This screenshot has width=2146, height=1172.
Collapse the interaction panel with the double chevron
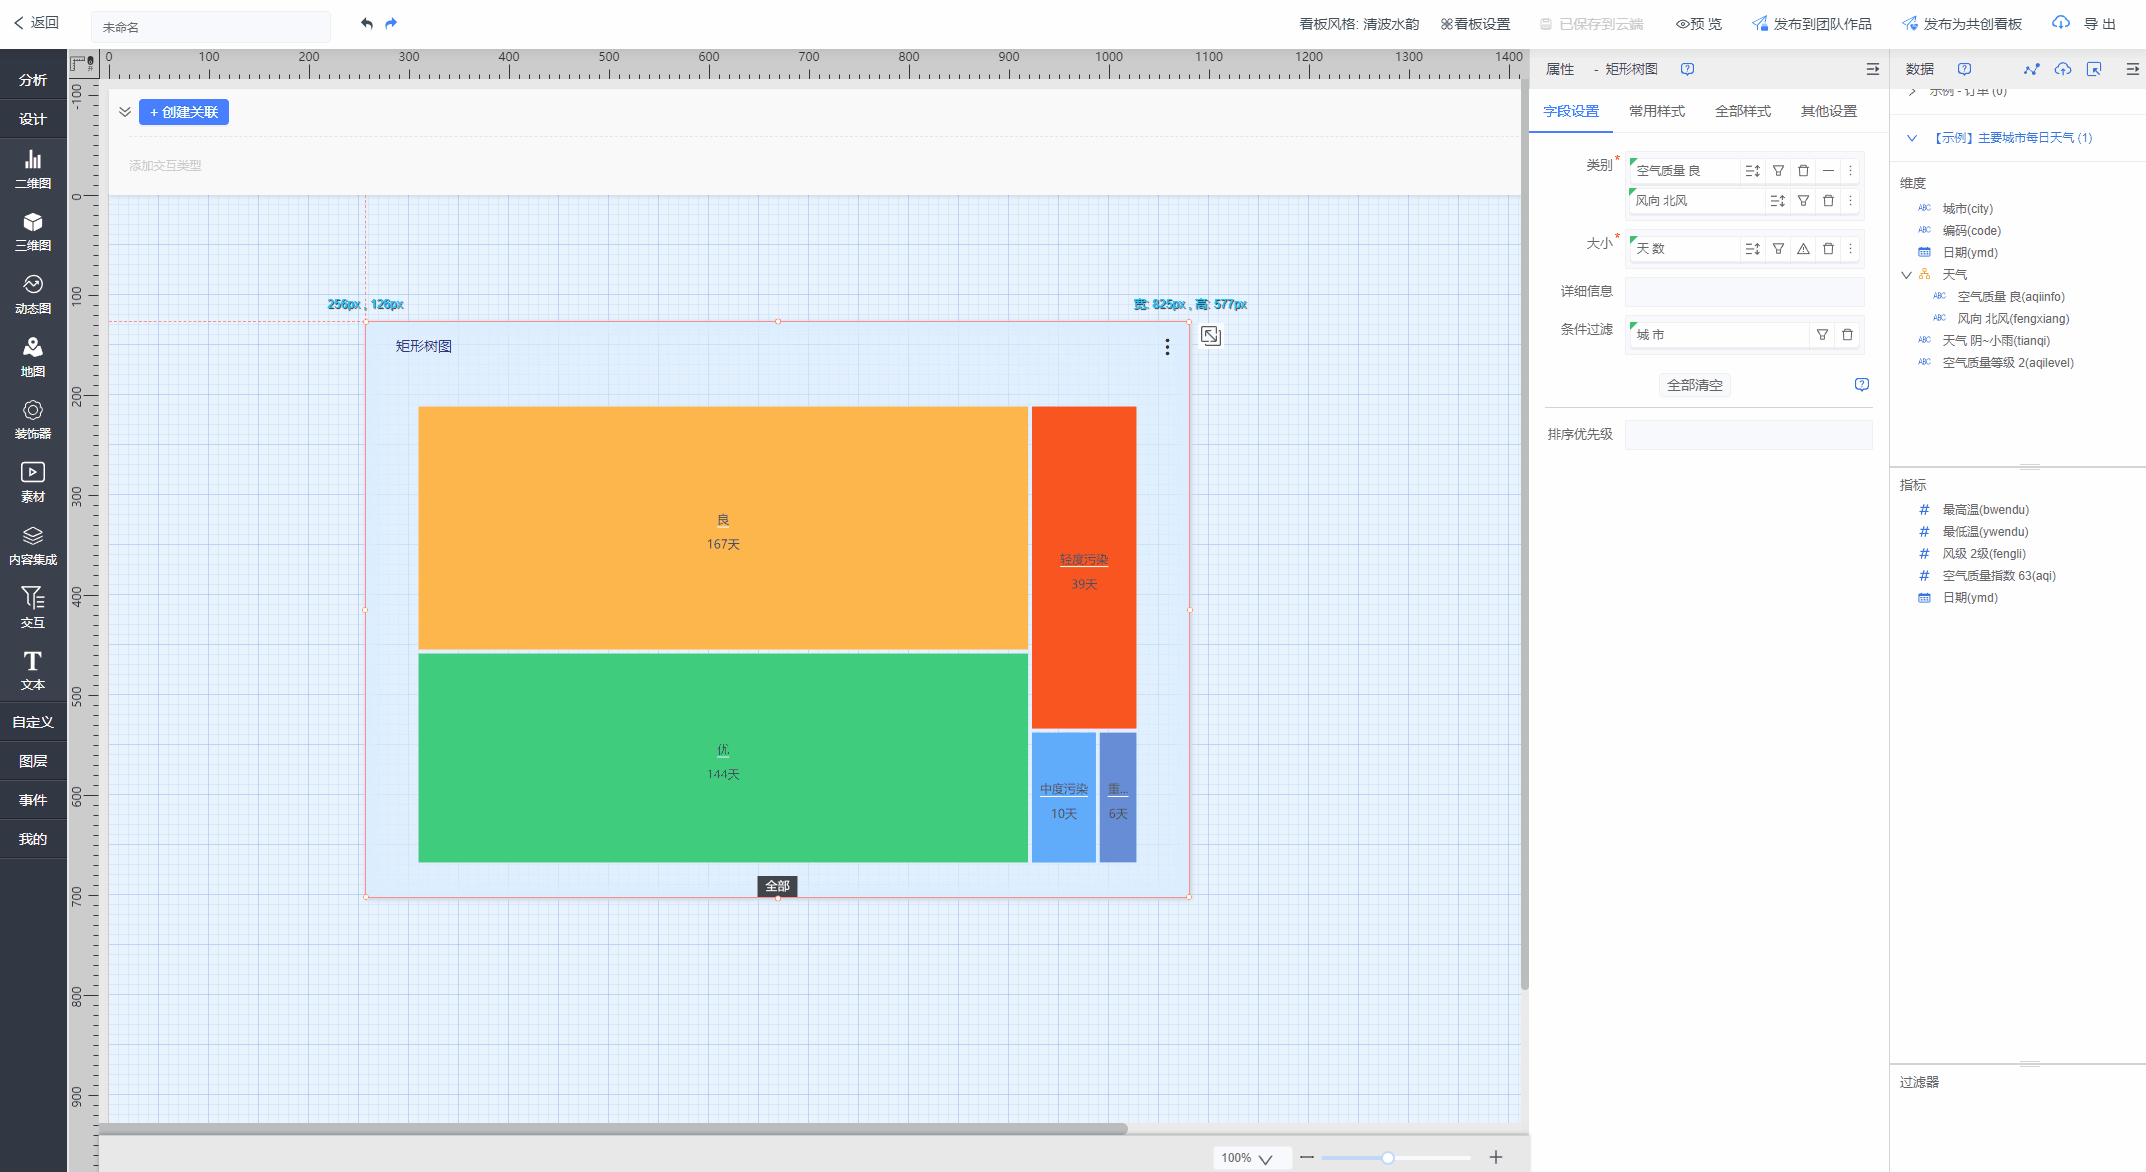(x=125, y=112)
